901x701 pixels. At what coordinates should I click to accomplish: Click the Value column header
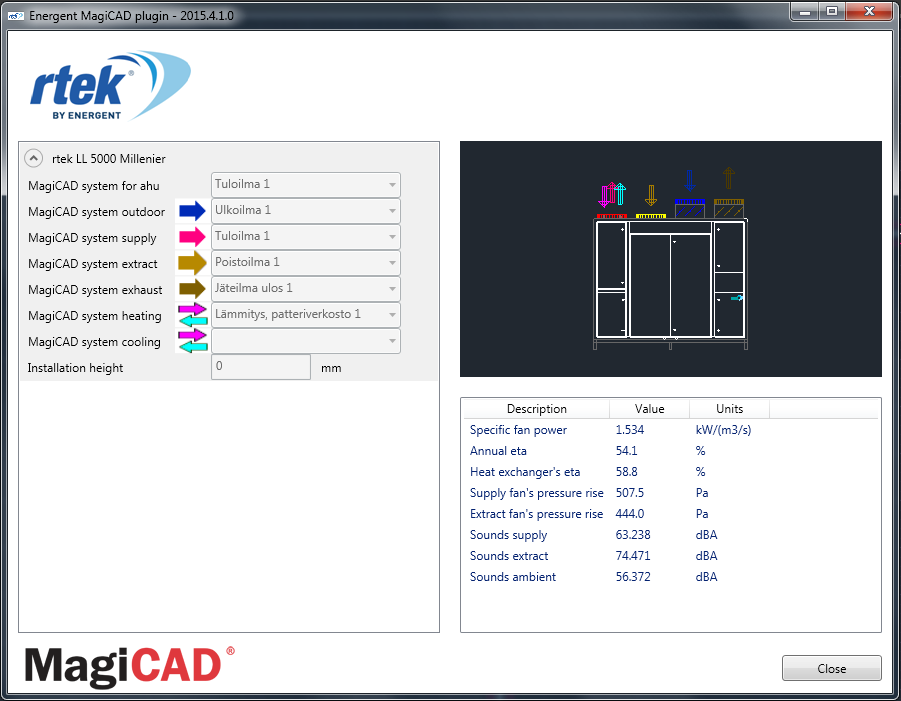[649, 409]
